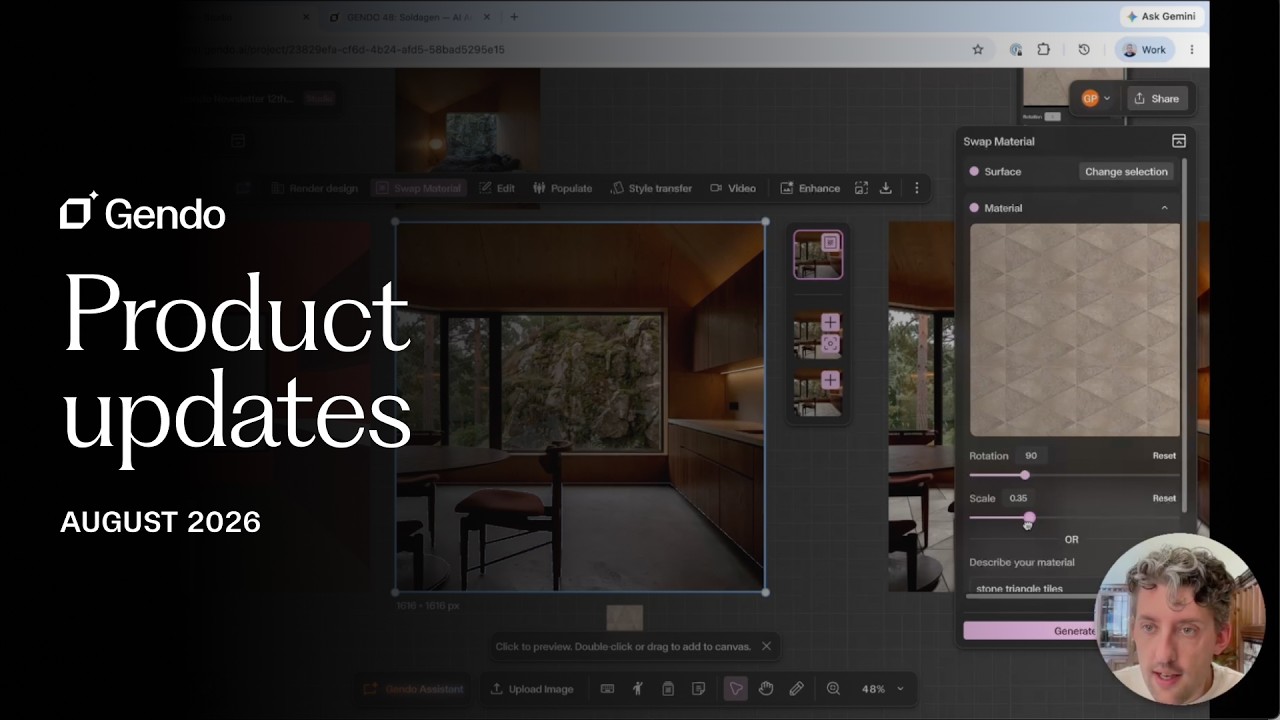The image size is (1280, 720).
Task: Select the pointer cursor tool
Action: coord(735,689)
